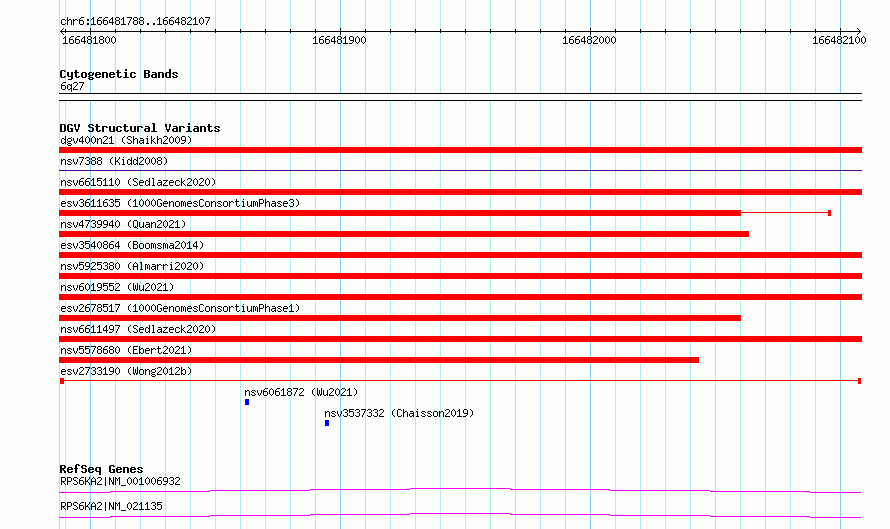Click the RefSeq Genes track heading
This screenshot has height=529, width=890.
coord(101,469)
